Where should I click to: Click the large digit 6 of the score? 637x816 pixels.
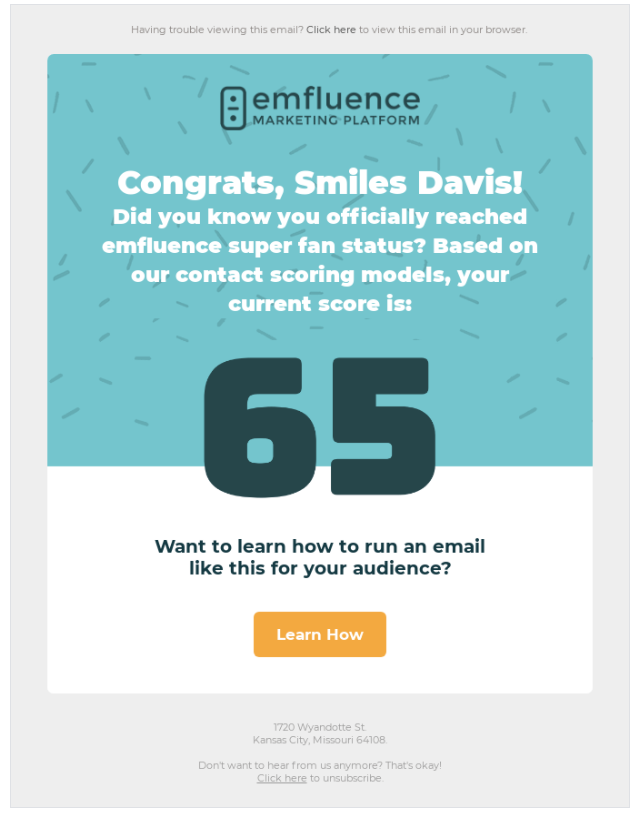(259, 427)
